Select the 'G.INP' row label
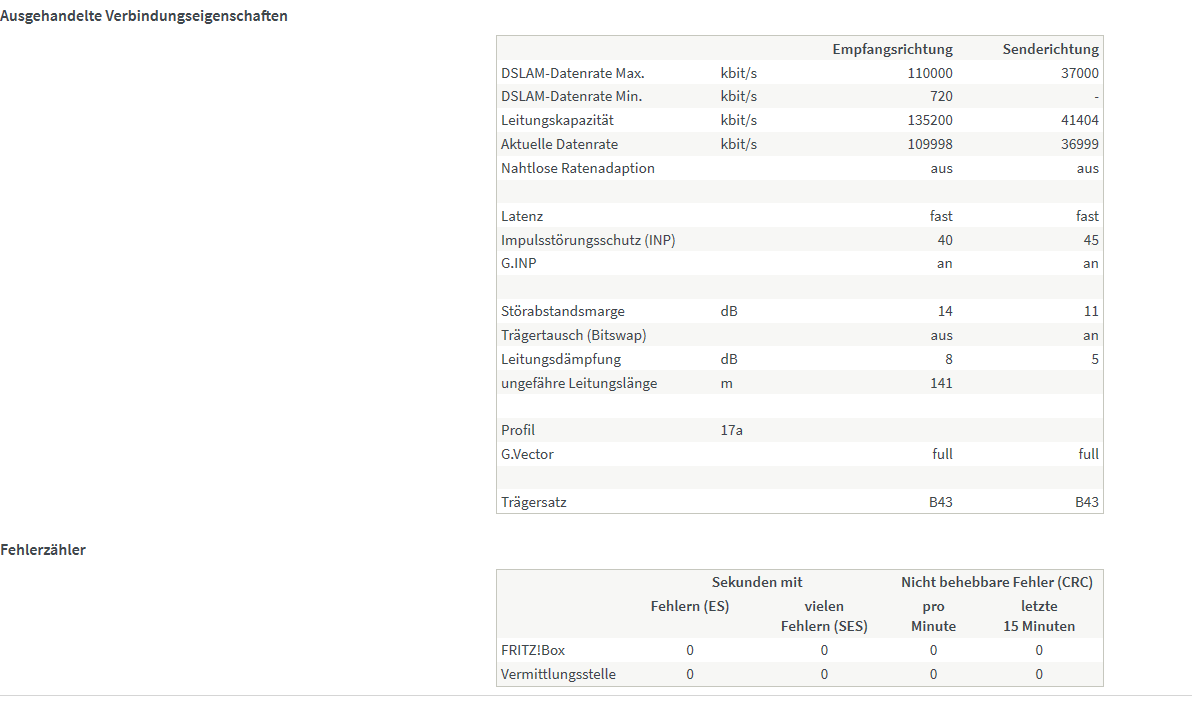Image resolution: width=1192 pixels, height=707 pixels. pyautogui.click(x=518, y=264)
